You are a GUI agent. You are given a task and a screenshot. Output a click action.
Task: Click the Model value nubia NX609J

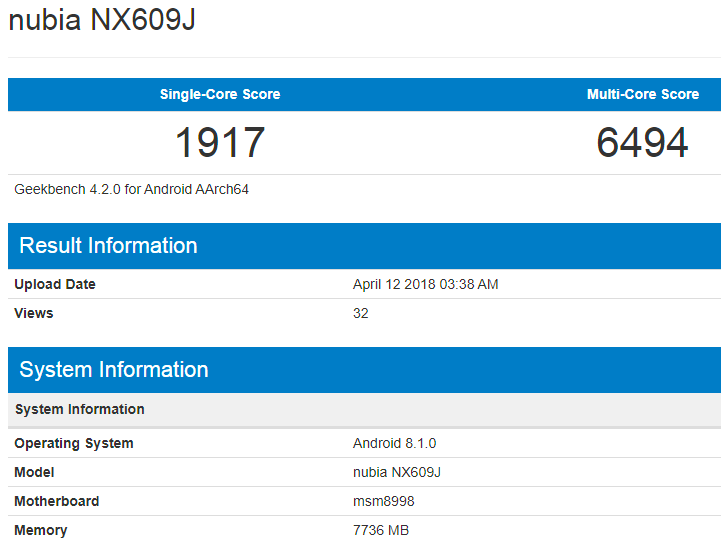pyautogui.click(x=397, y=472)
